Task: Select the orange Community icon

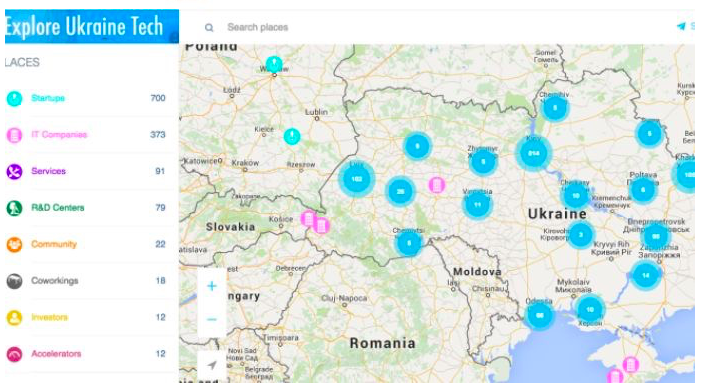Action: (x=14, y=244)
